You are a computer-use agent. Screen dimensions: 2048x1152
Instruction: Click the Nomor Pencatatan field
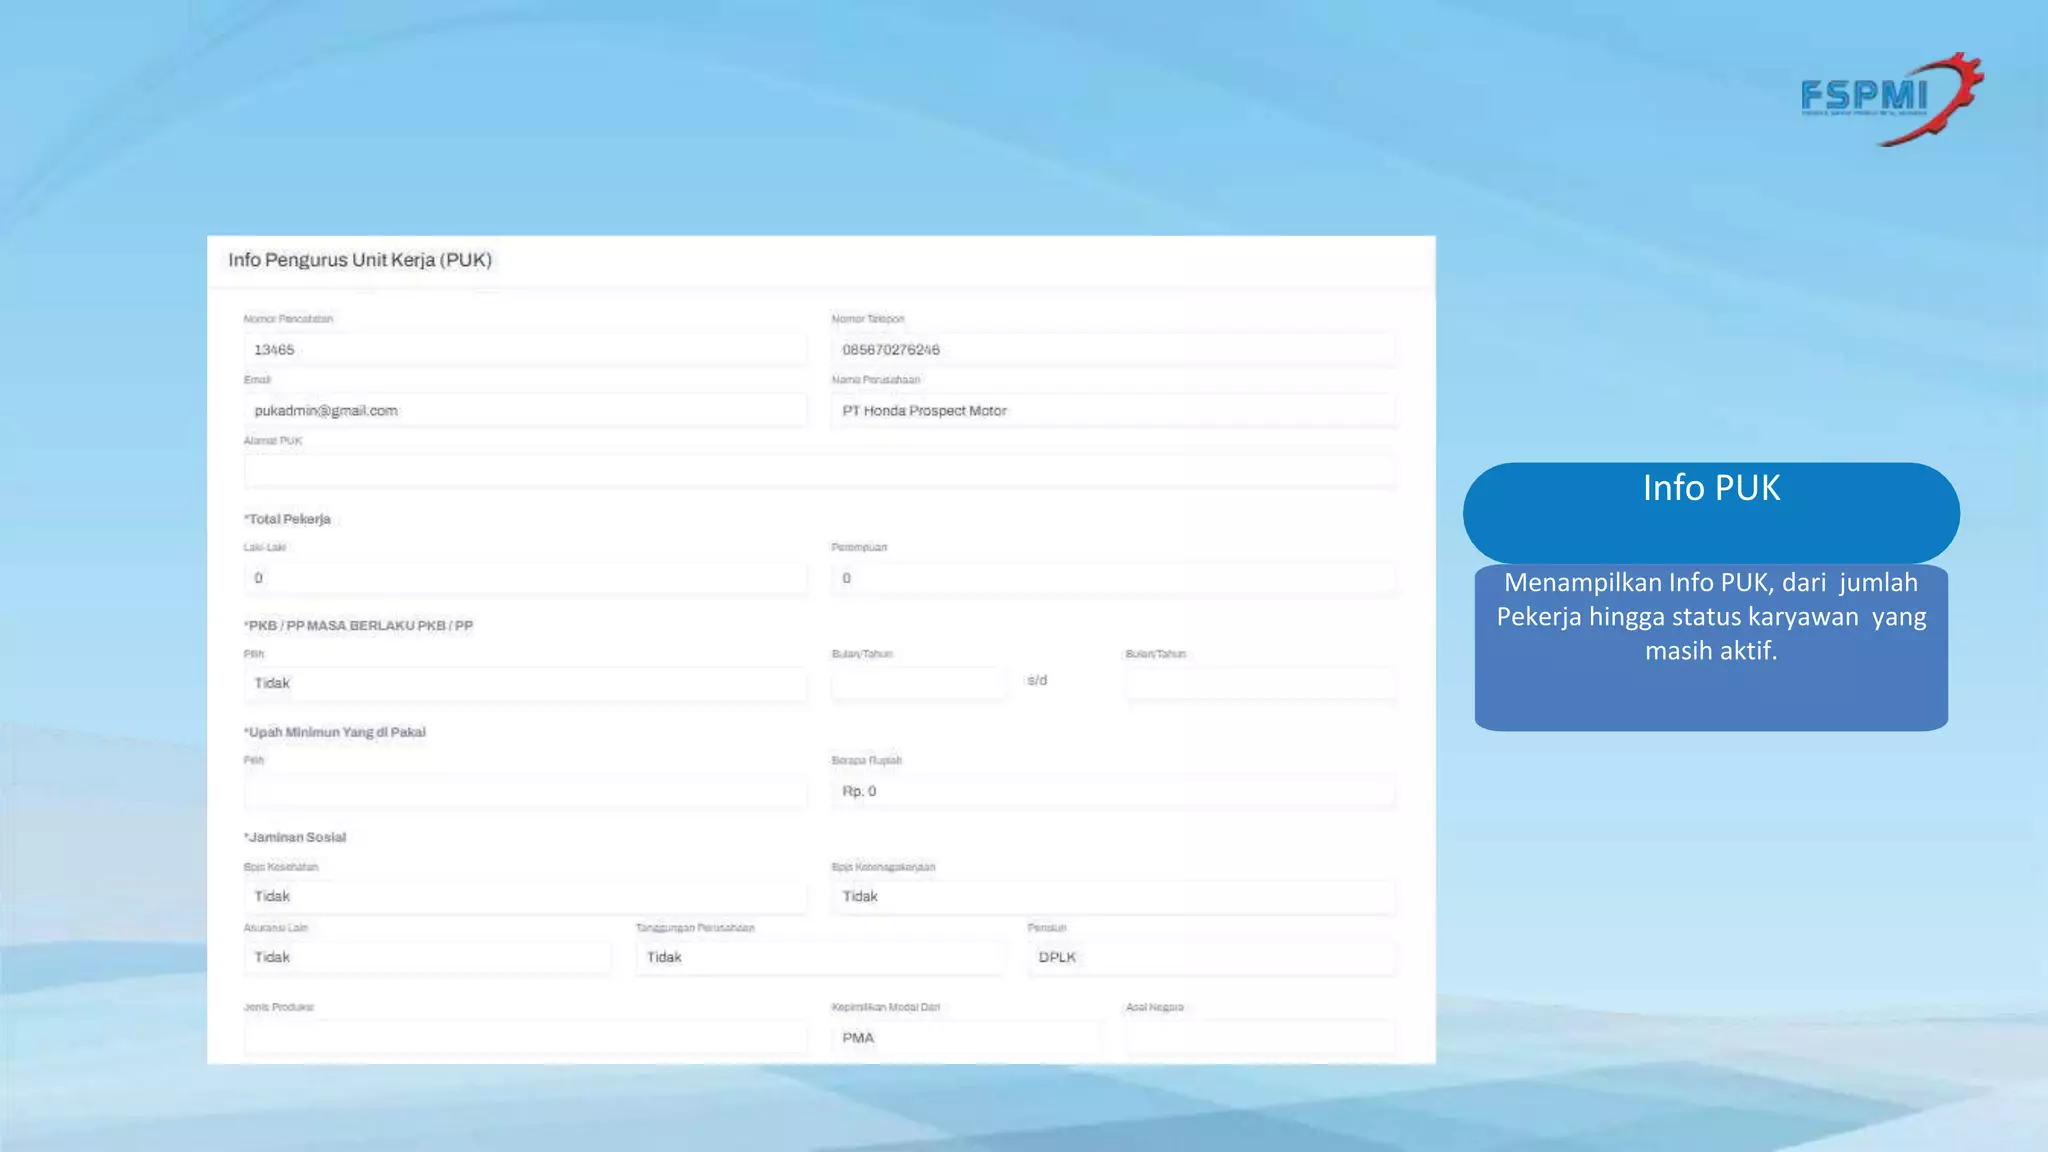point(524,350)
